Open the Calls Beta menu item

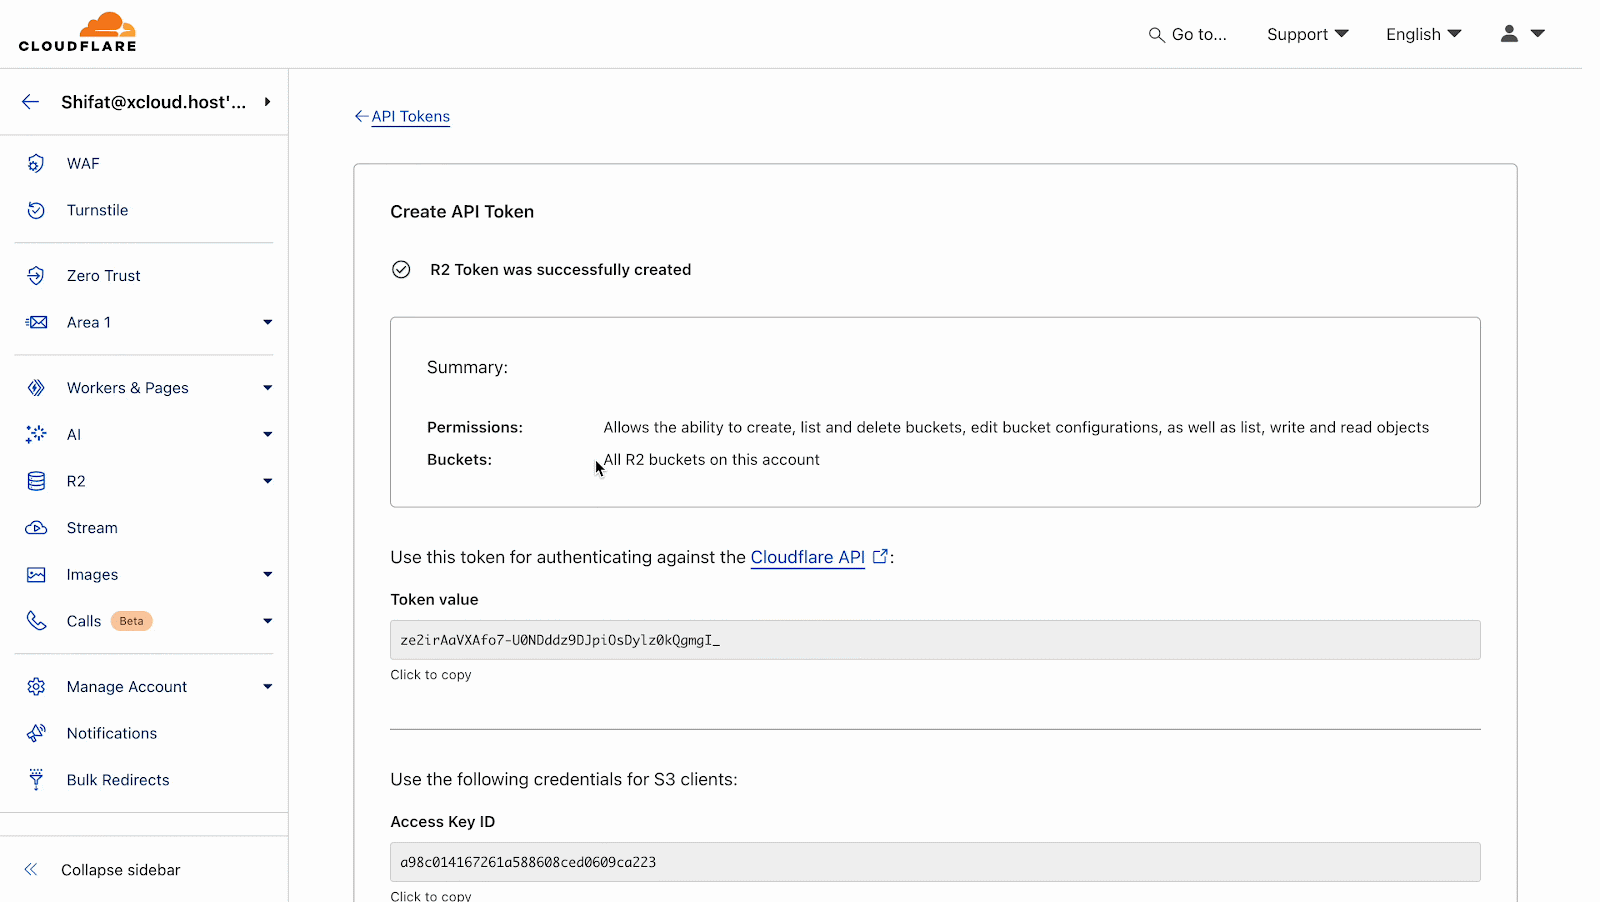pyautogui.click(x=85, y=621)
